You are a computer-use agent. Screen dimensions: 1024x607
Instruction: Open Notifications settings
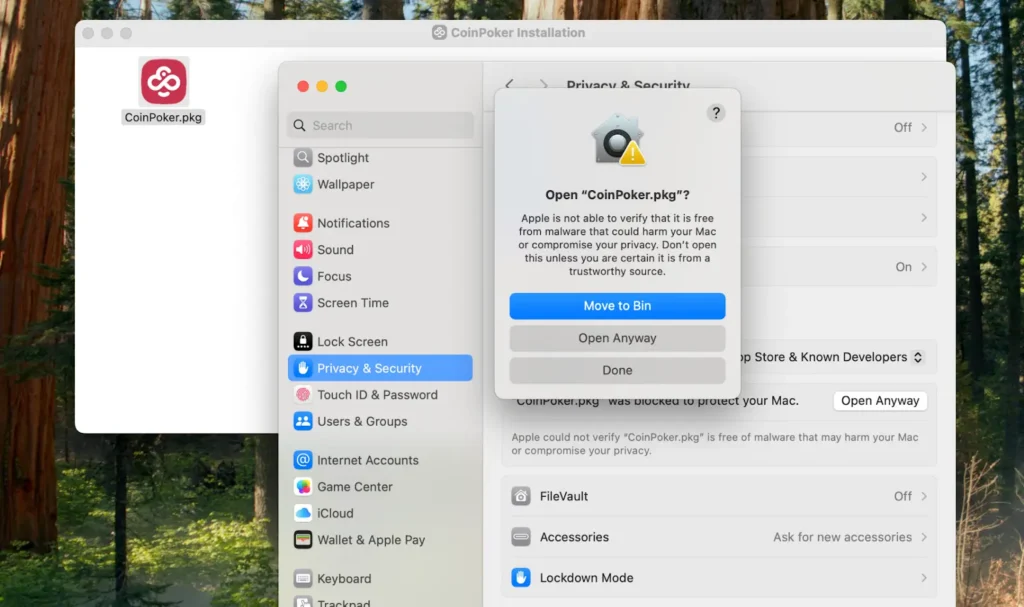coord(352,223)
